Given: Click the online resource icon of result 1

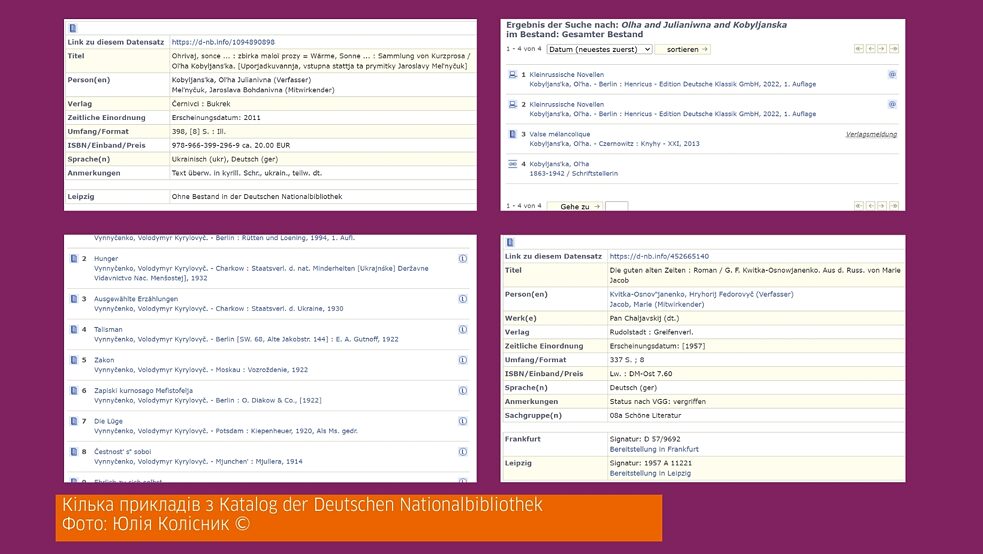Looking at the screenshot, I should pyautogui.click(x=513, y=75).
